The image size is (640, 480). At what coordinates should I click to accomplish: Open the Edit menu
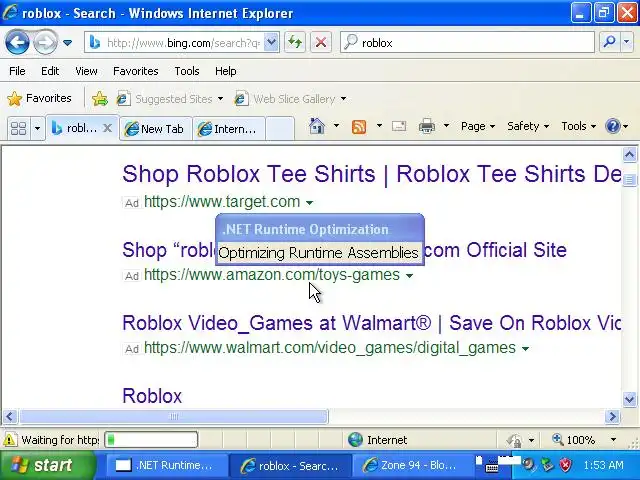pos(50,71)
